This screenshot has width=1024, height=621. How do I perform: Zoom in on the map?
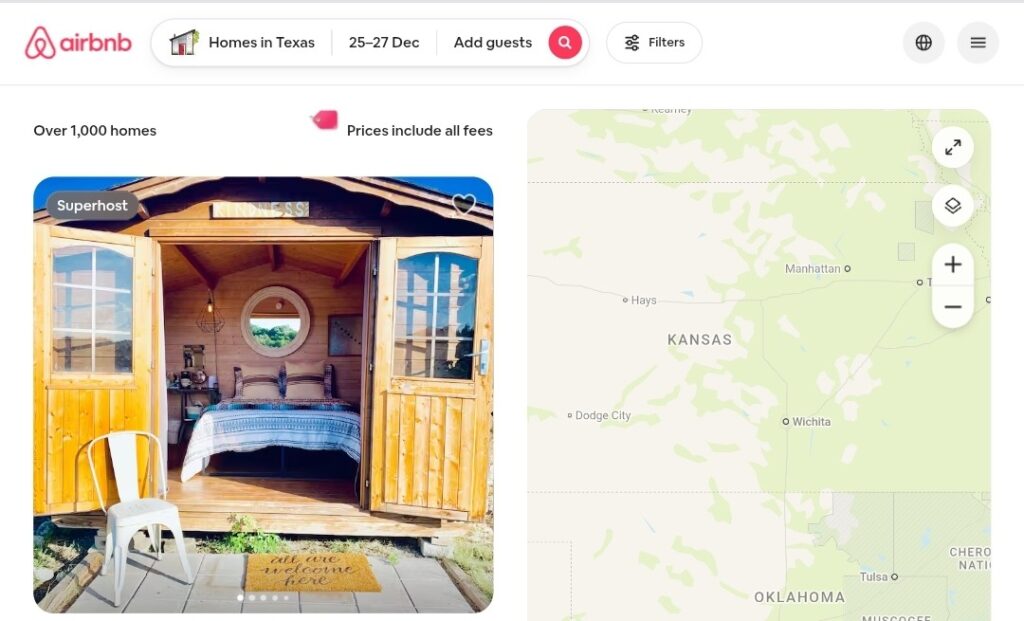click(953, 264)
